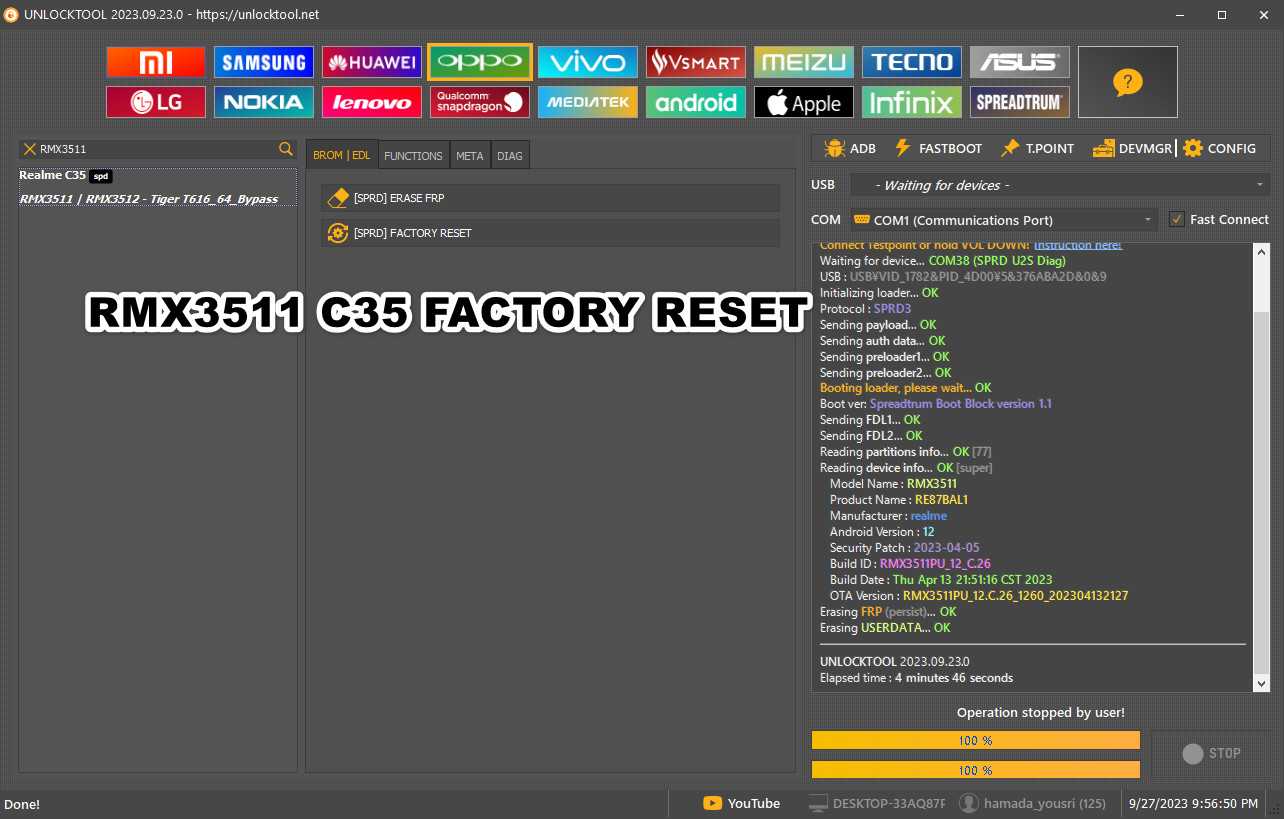The width and height of the screenshot is (1284, 819).
Task: Select the ASUS brand tile
Action: point(1020,62)
